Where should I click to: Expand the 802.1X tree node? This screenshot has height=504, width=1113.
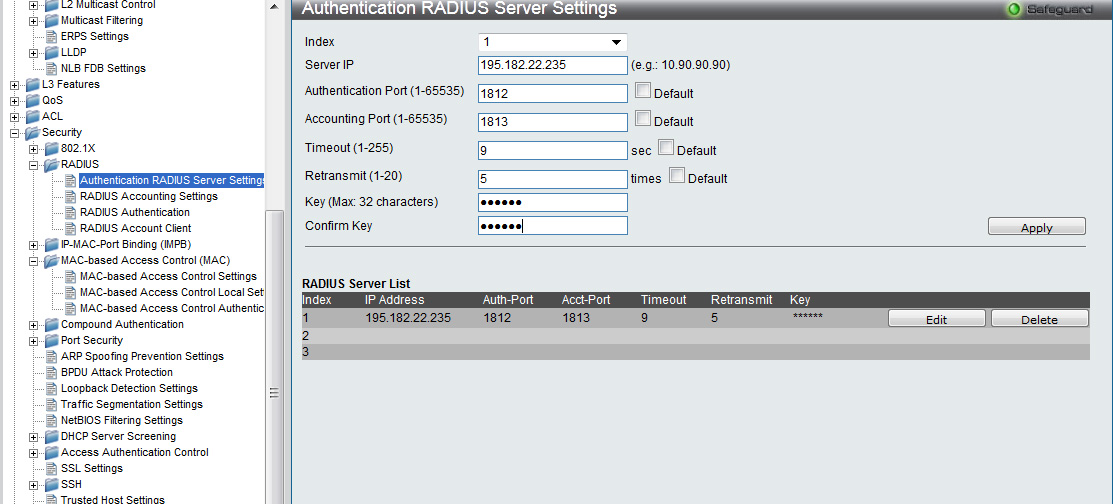pyautogui.click(x=33, y=148)
